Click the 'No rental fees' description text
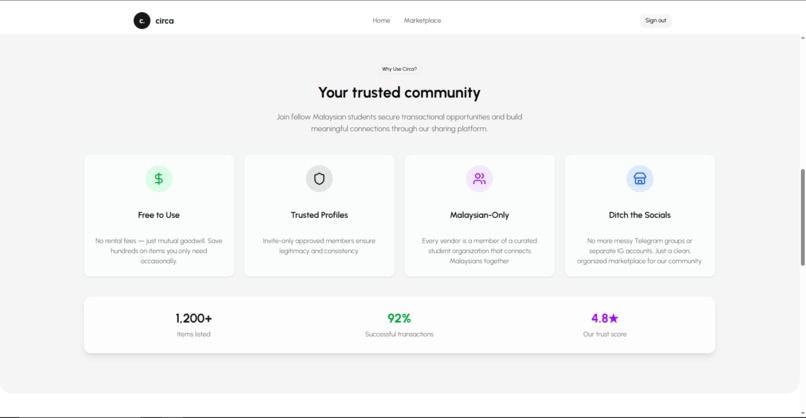 click(x=159, y=251)
